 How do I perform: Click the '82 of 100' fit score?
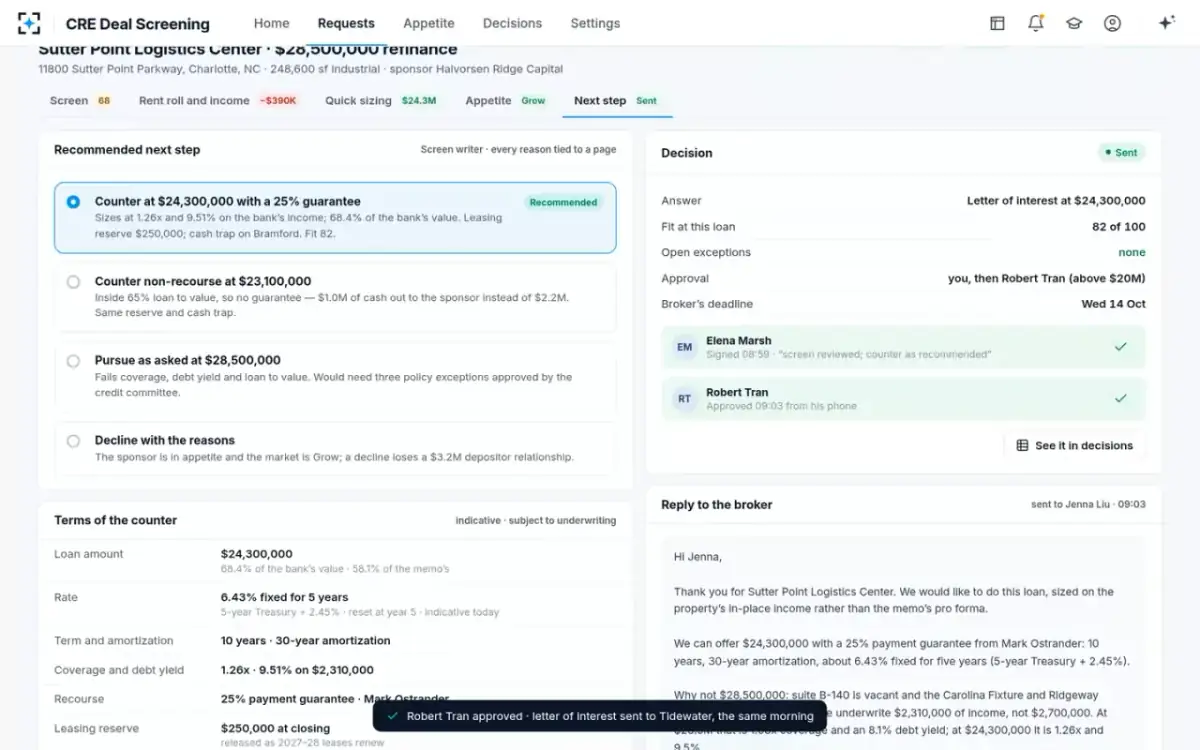[x=1119, y=227]
